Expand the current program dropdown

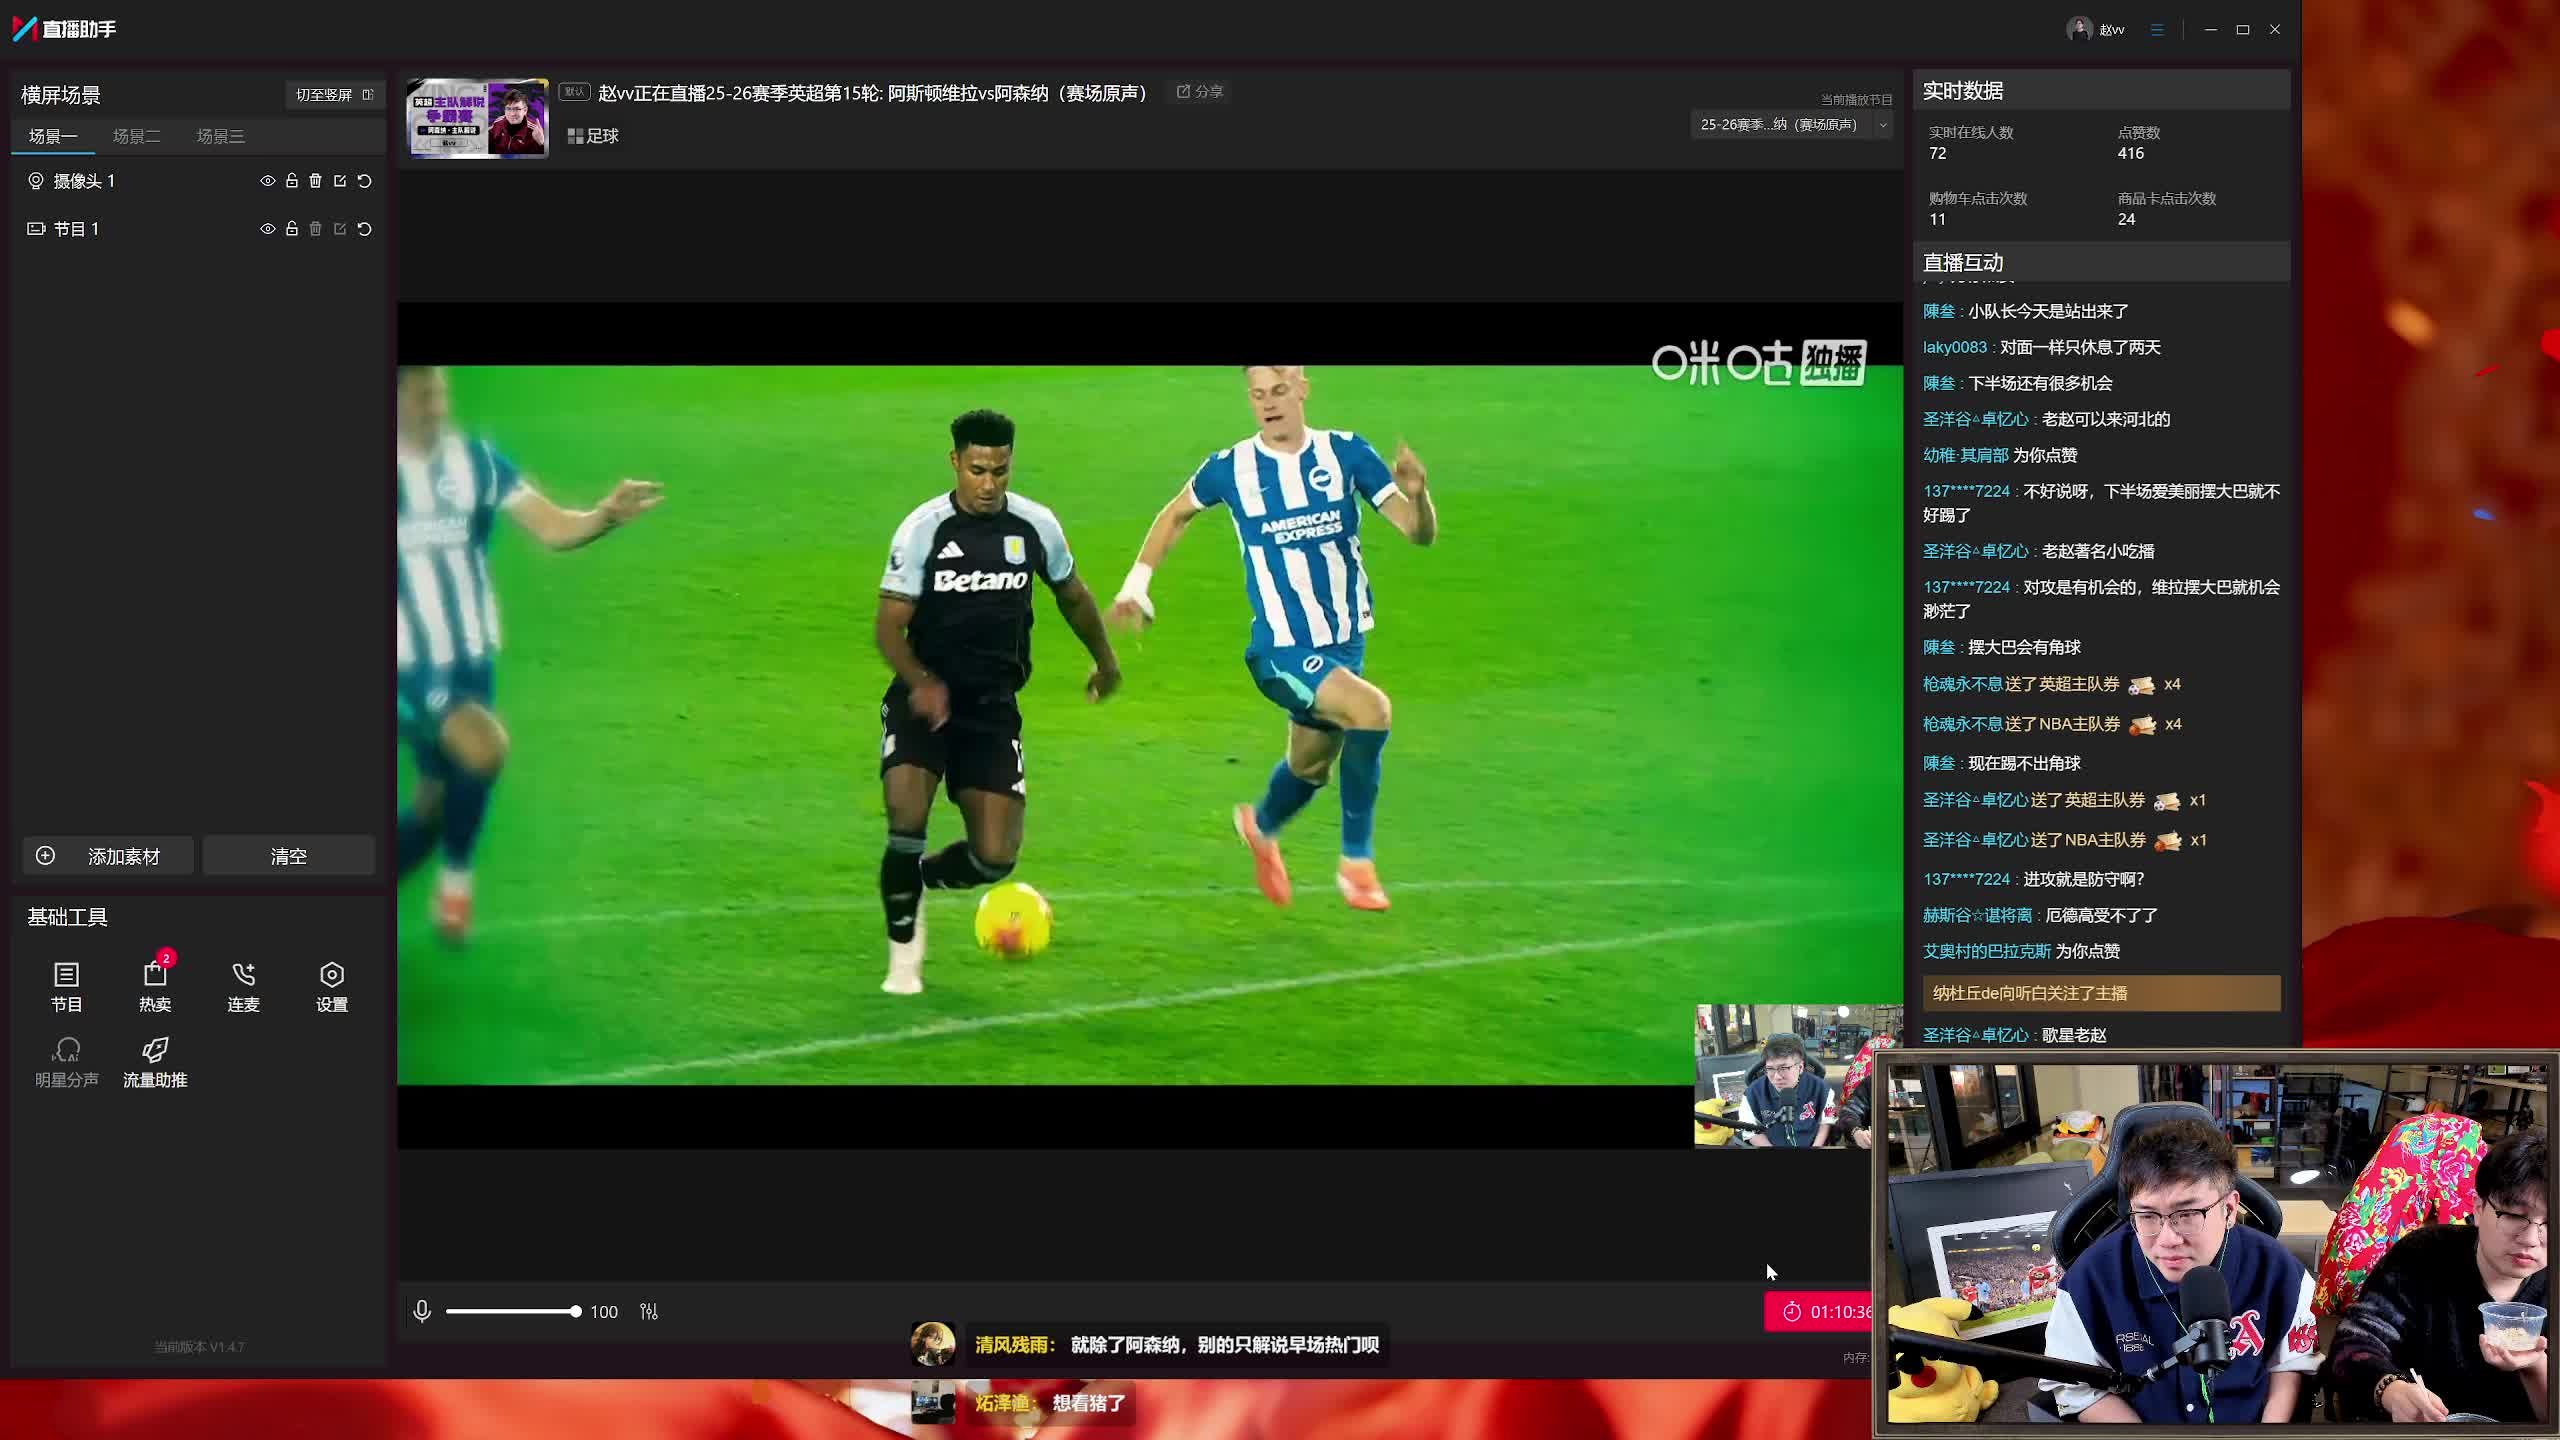pyautogui.click(x=1882, y=125)
